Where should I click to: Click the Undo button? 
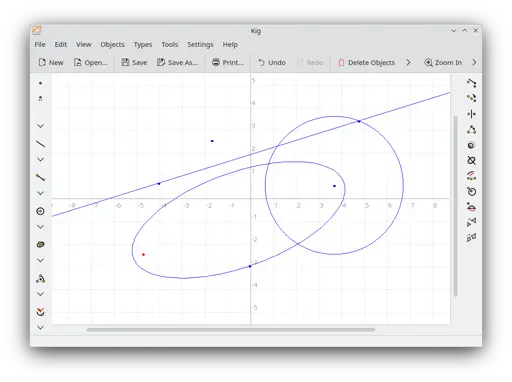tap(272, 62)
